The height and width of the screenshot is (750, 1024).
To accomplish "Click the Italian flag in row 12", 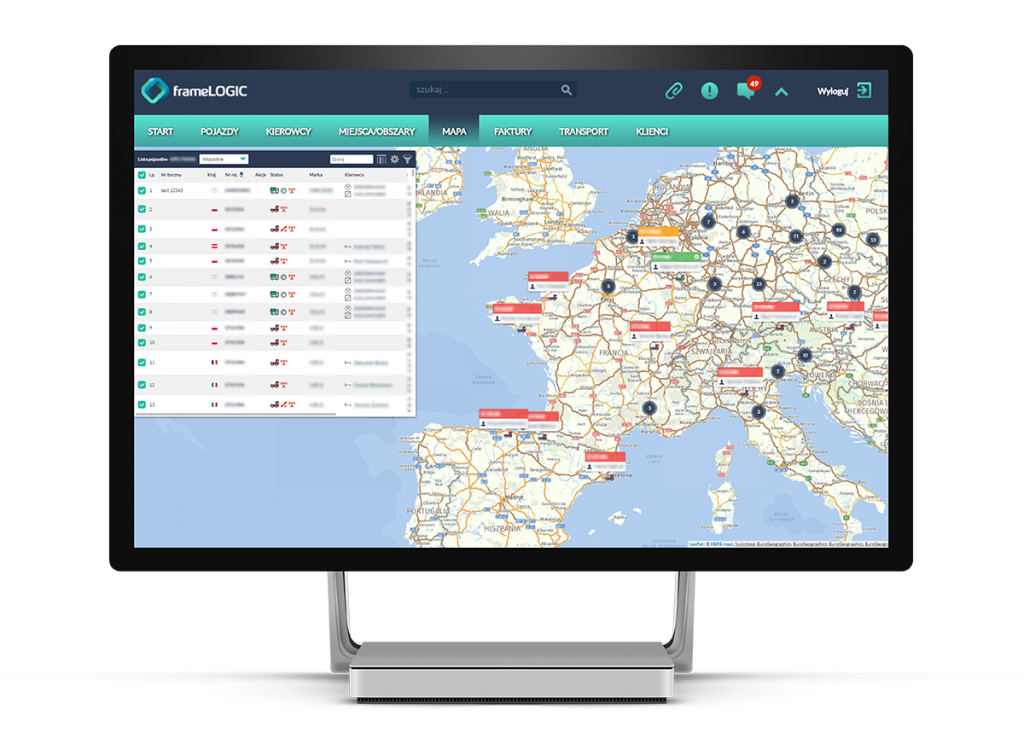I will pyautogui.click(x=214, y=385).
